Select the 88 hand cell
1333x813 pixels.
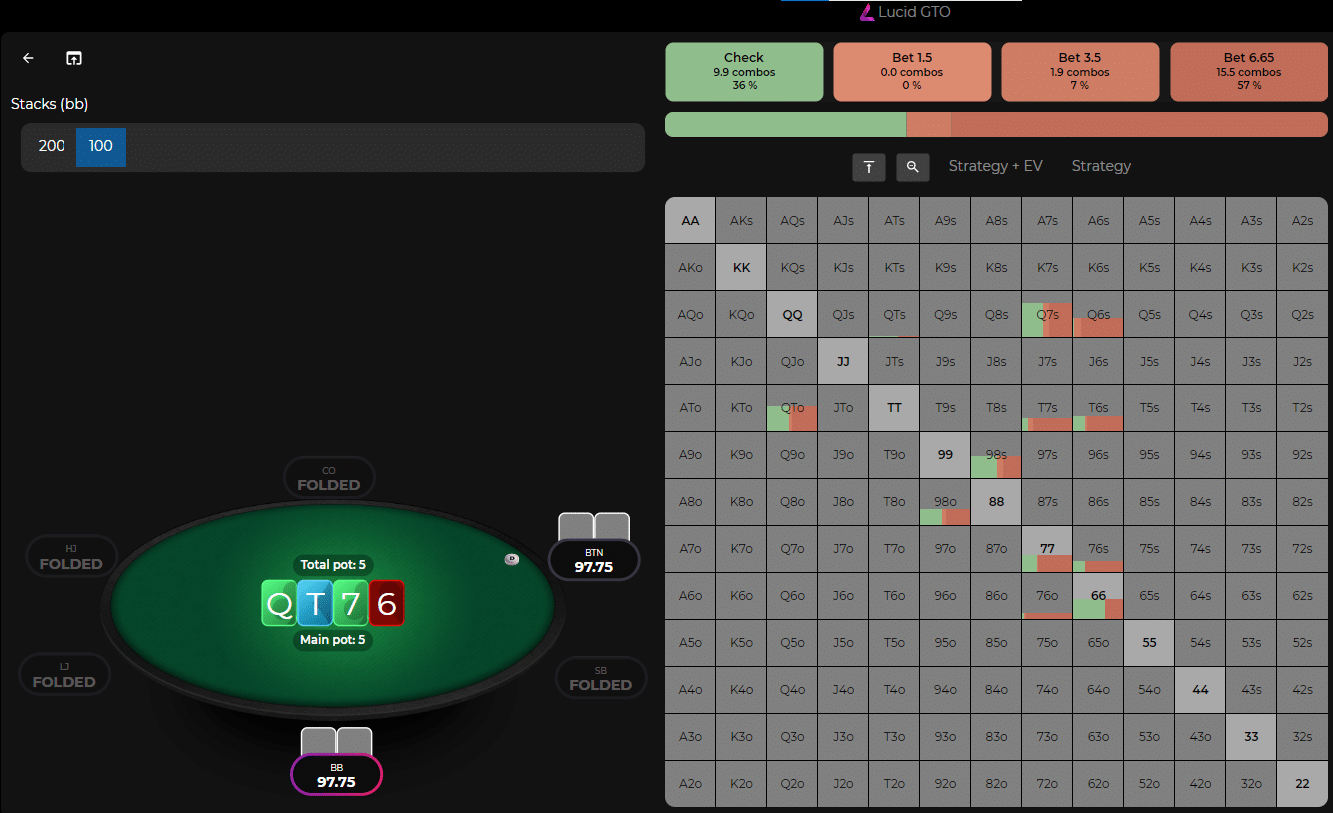(996, 502)
